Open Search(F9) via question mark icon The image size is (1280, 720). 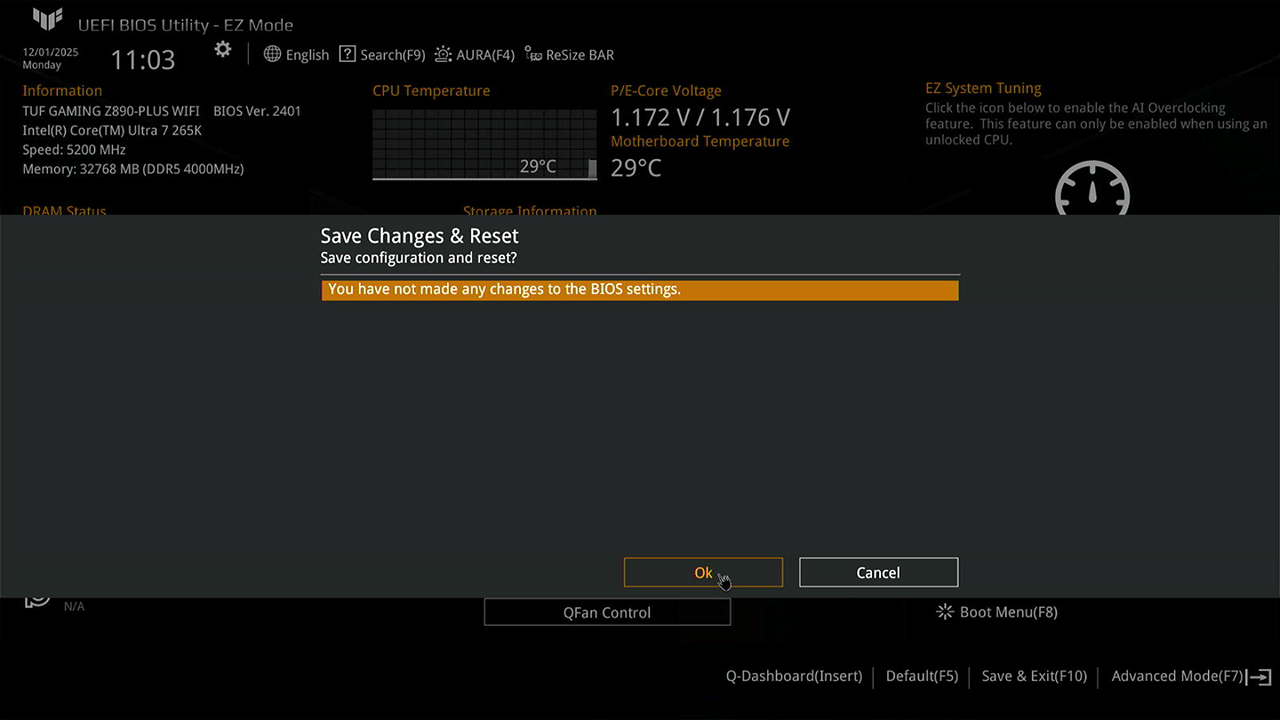(x=347, y=54)
